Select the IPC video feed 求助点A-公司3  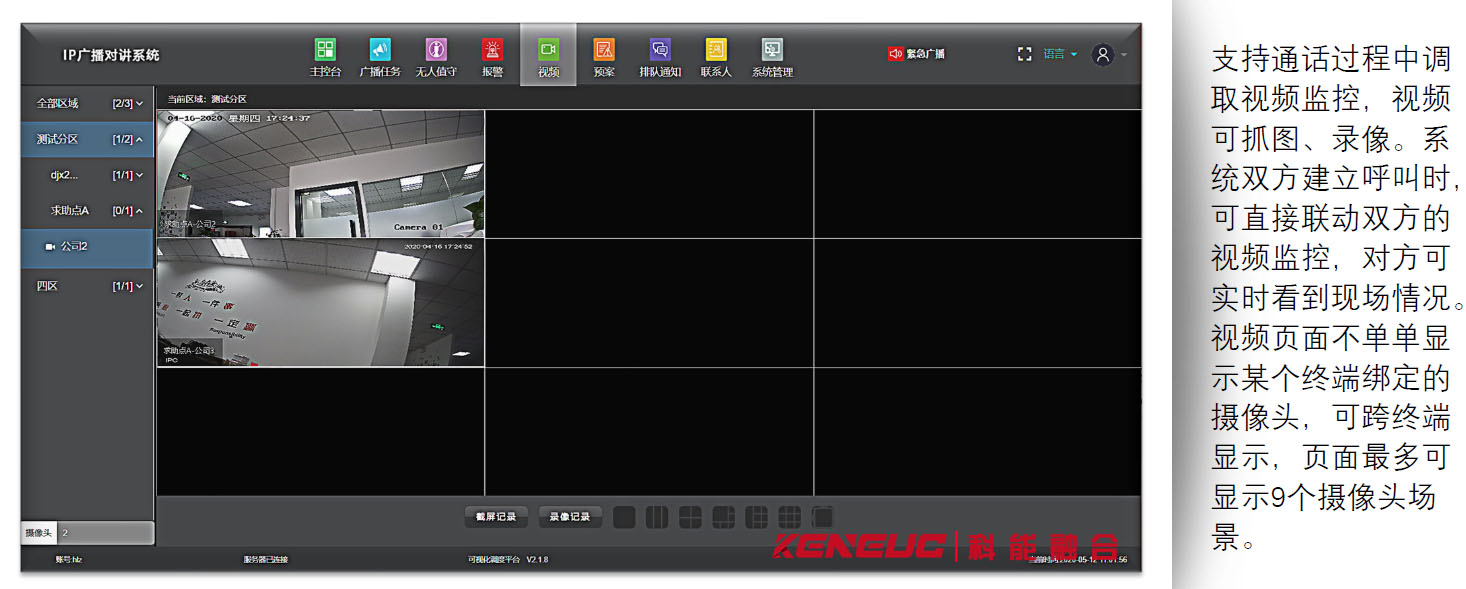[321, 303]
